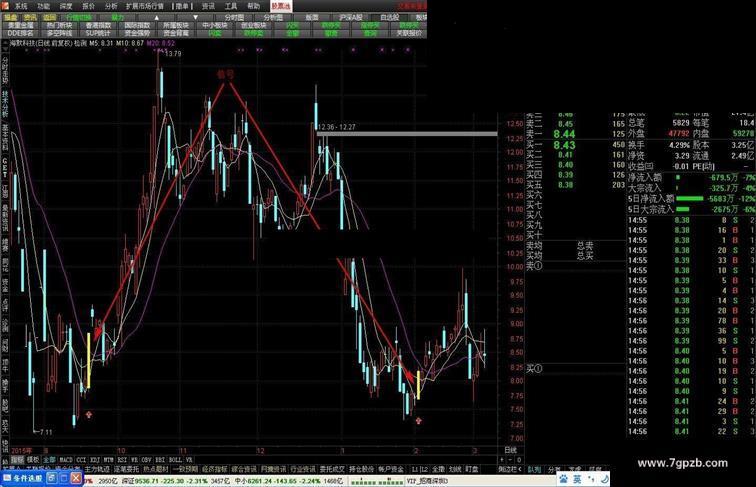Open the 报价 menu
Screen dimensions: 756x487
pyautogui.click(x=89, y=6)
